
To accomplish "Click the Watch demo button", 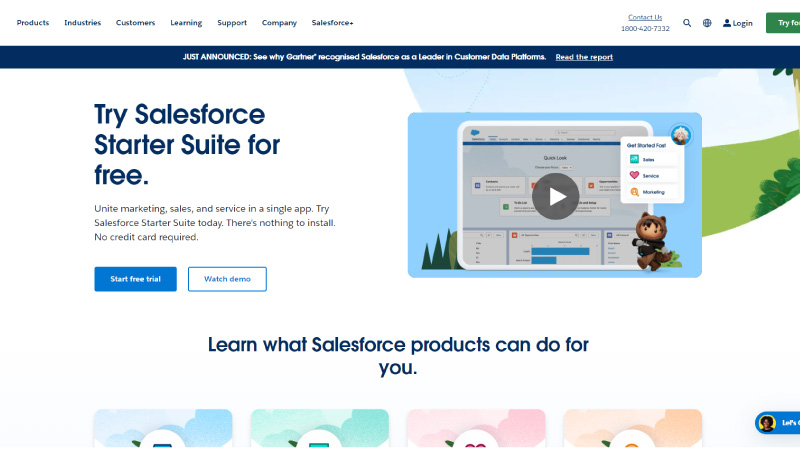I will [227, 279].
